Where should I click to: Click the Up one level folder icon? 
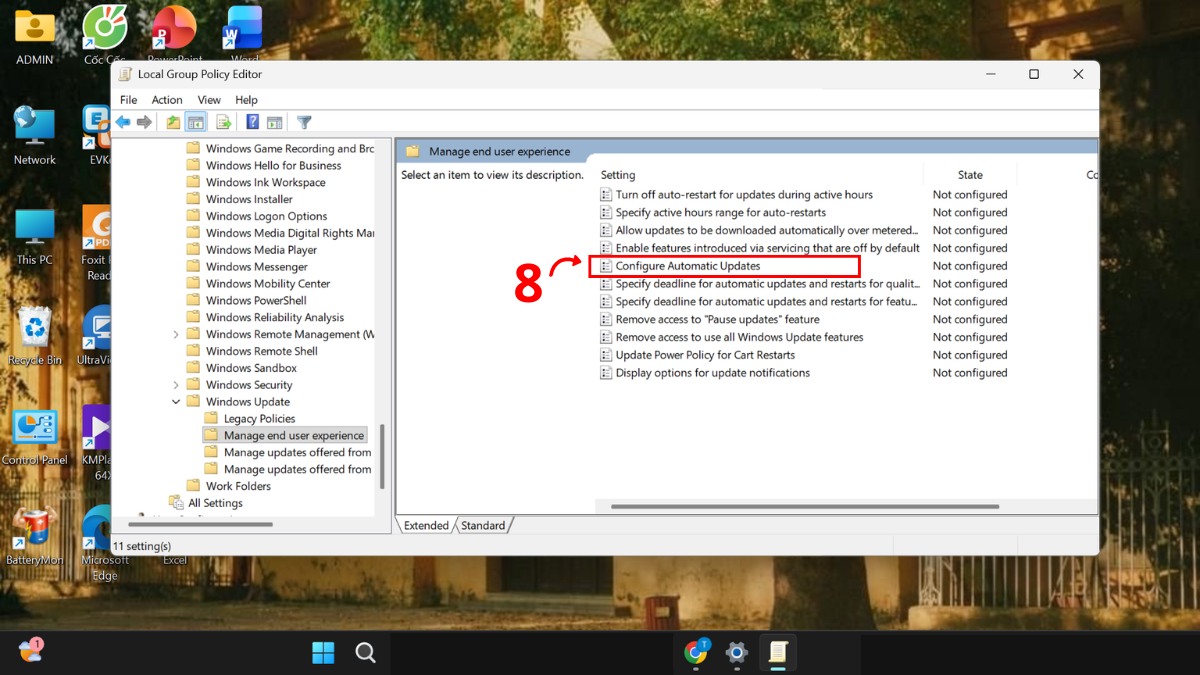(171, 122)
